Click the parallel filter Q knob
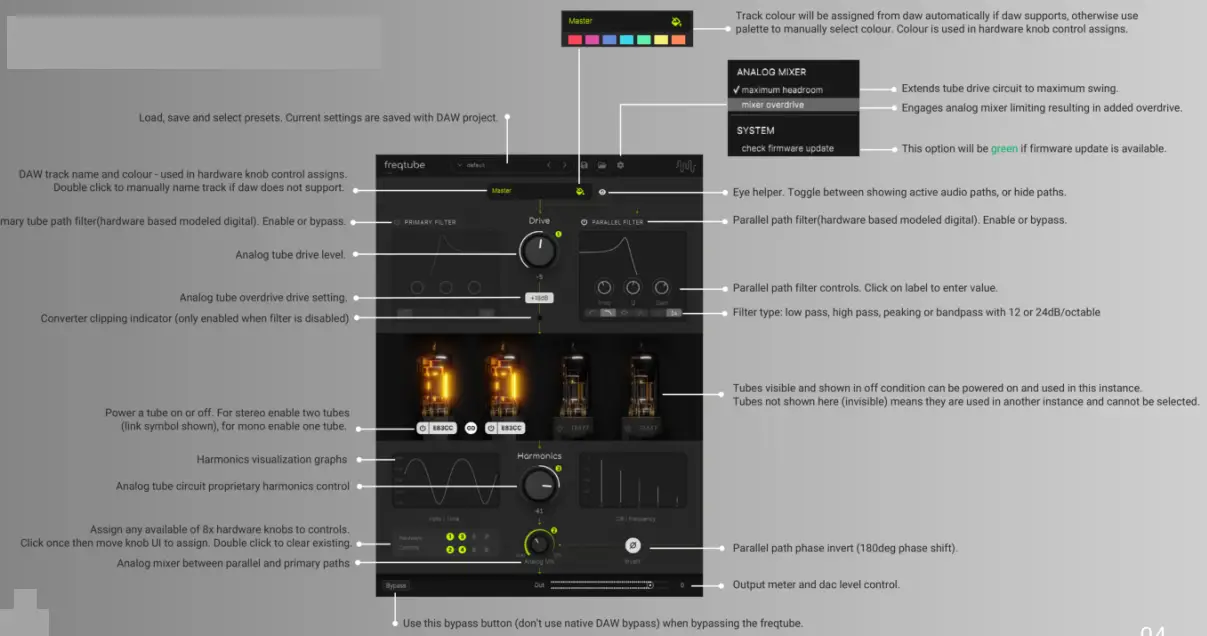 point(633,288)
